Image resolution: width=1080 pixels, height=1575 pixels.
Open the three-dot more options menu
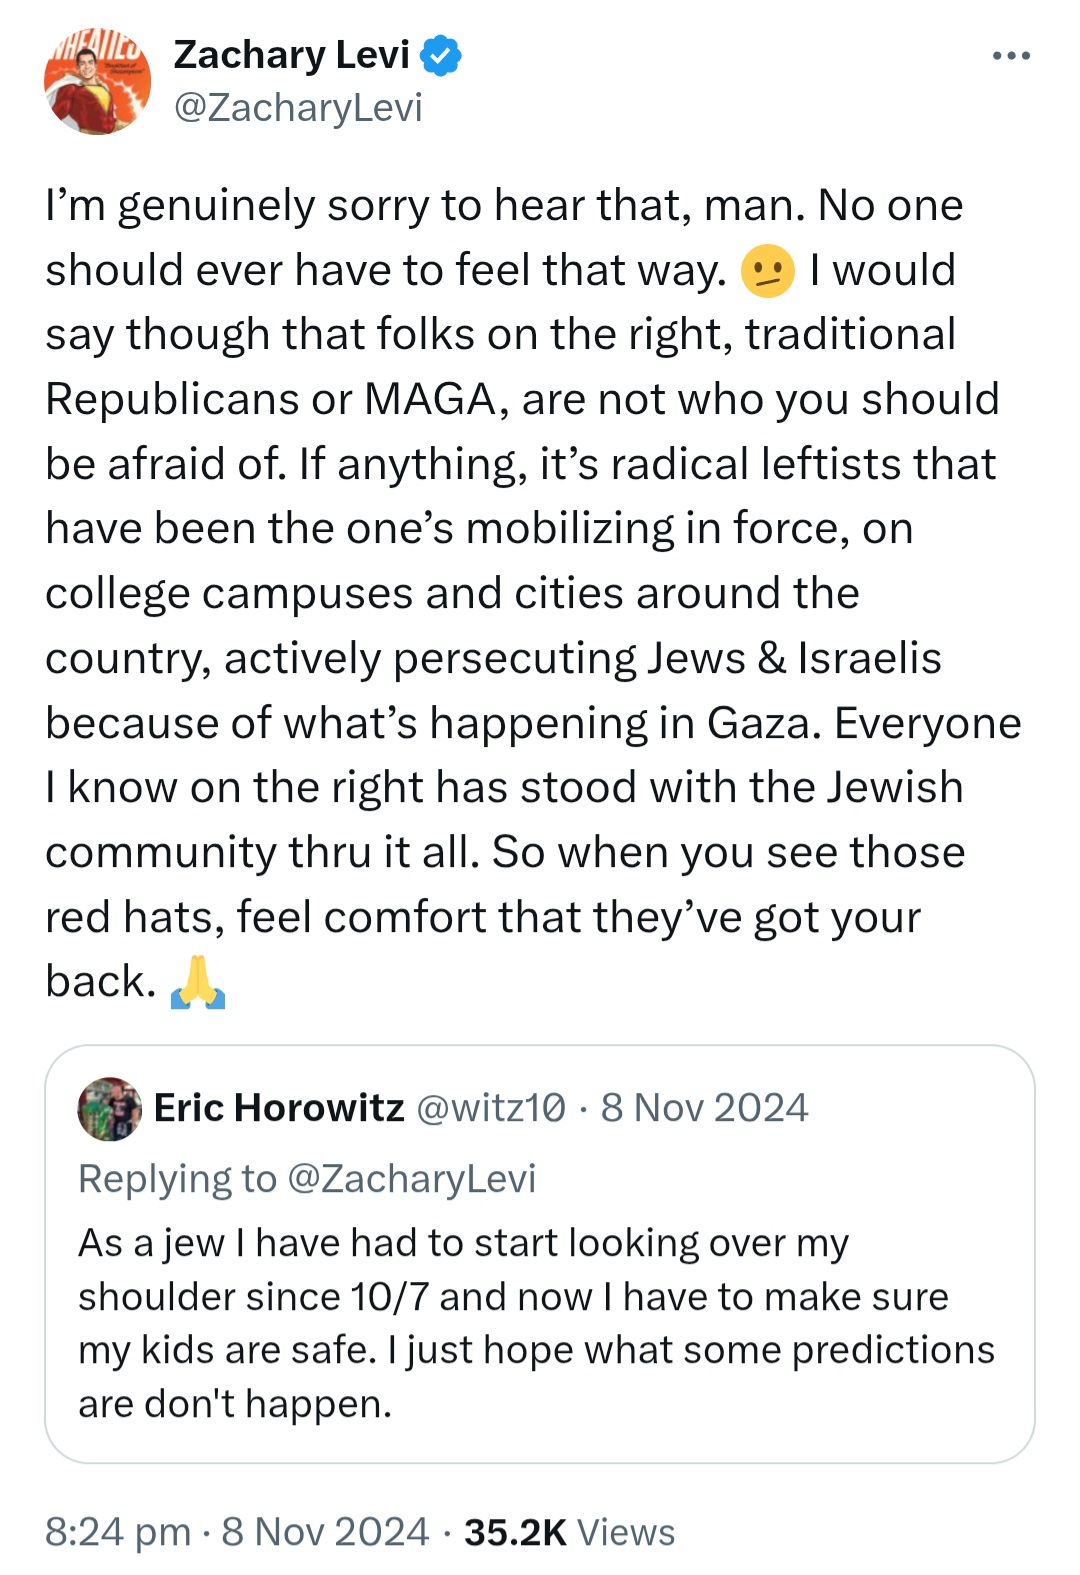(1011, 56)
